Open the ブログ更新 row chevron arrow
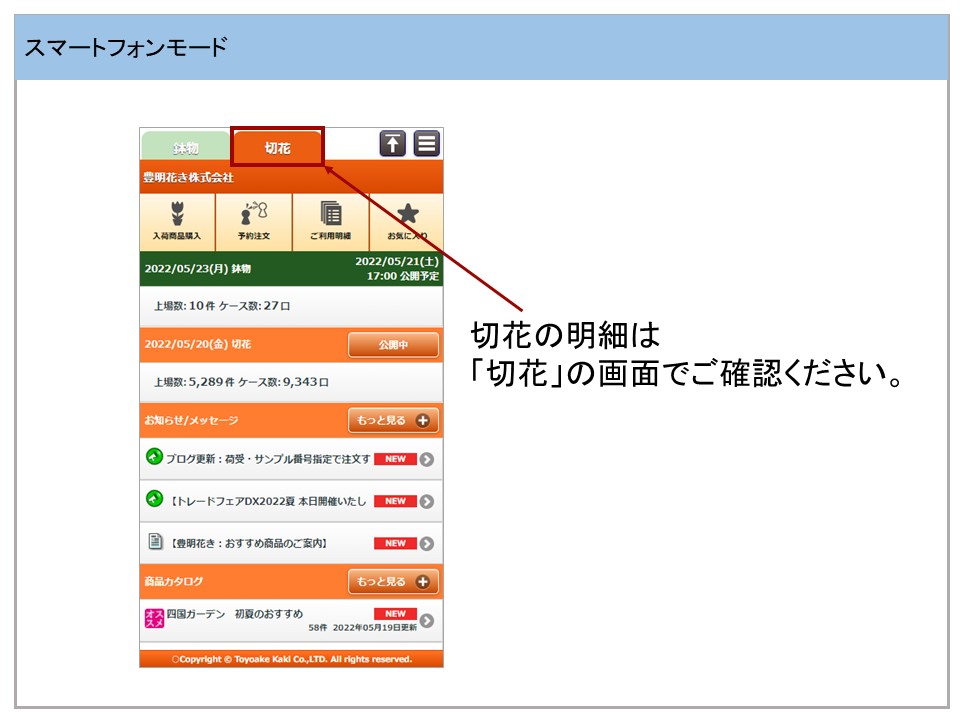 [427, 459]
